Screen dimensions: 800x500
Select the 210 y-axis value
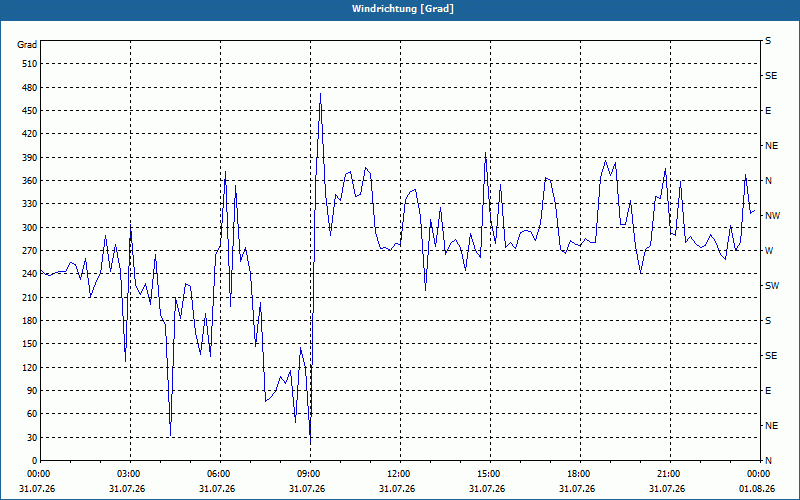pyautogui.click(x=30, y=297)
